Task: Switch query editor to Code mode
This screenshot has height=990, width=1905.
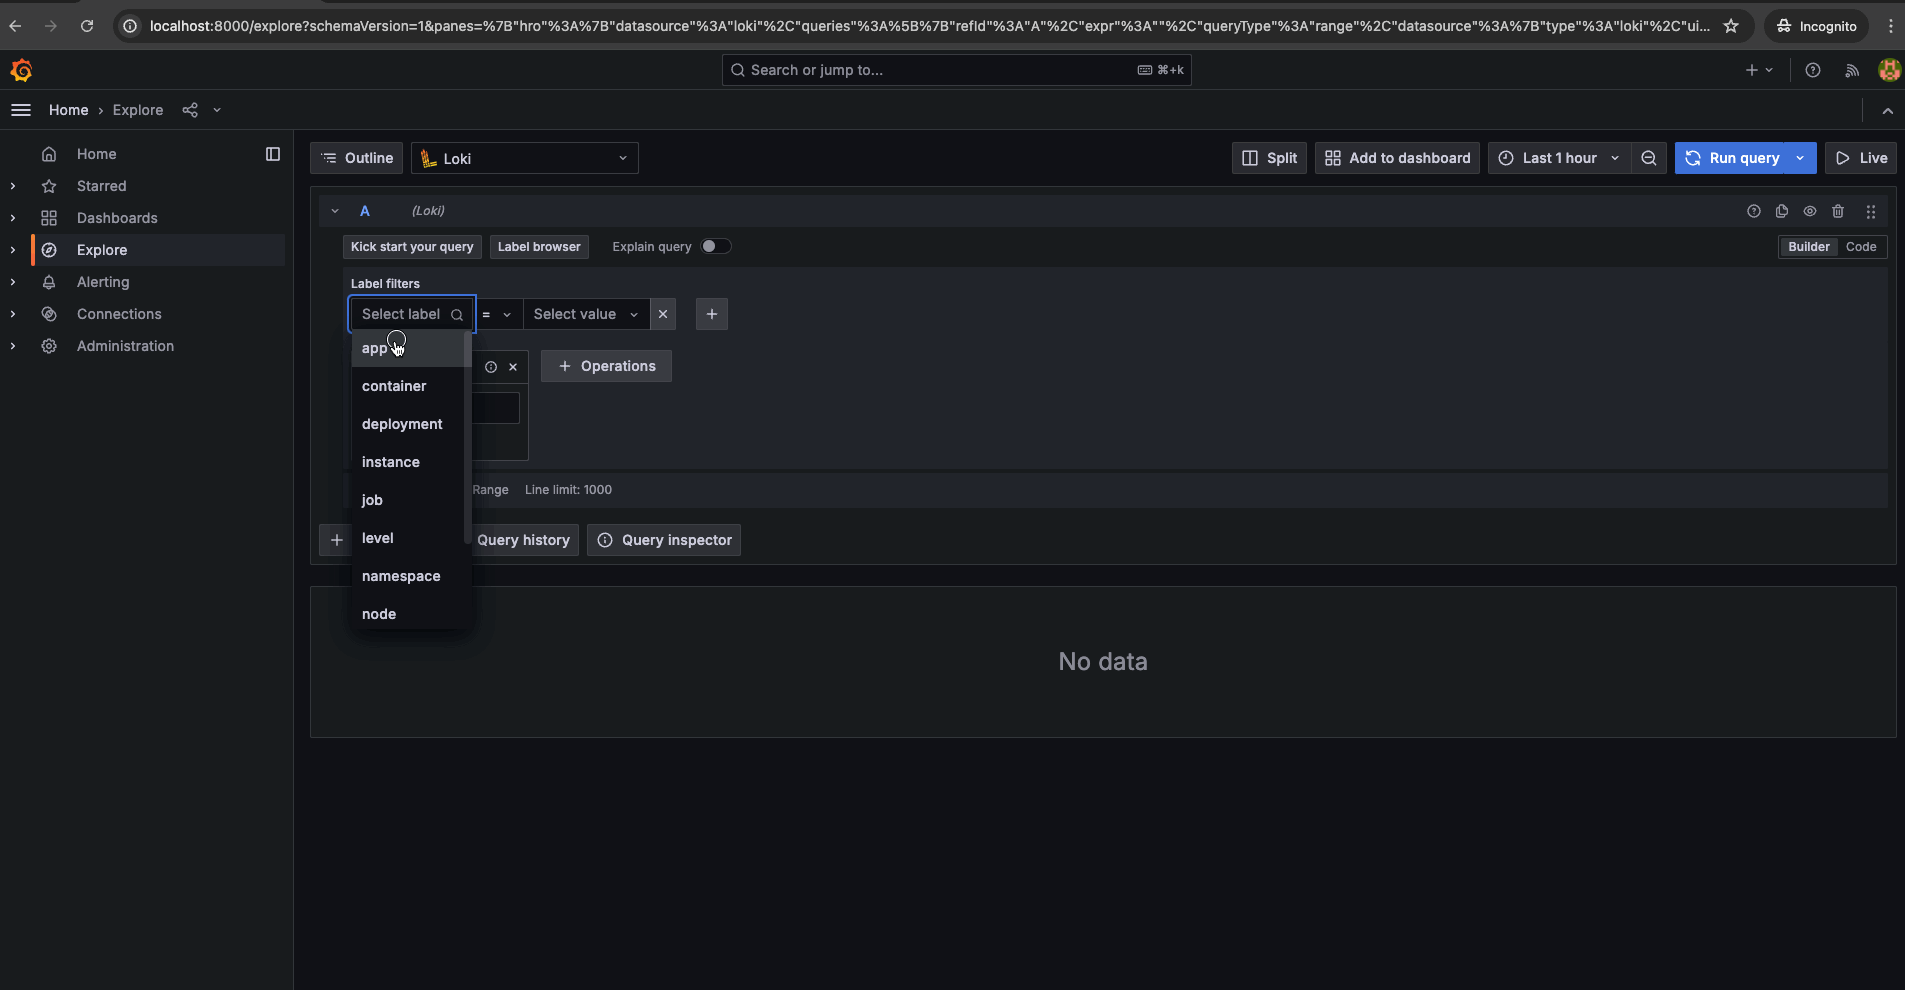Action: tap(1861, 247)
